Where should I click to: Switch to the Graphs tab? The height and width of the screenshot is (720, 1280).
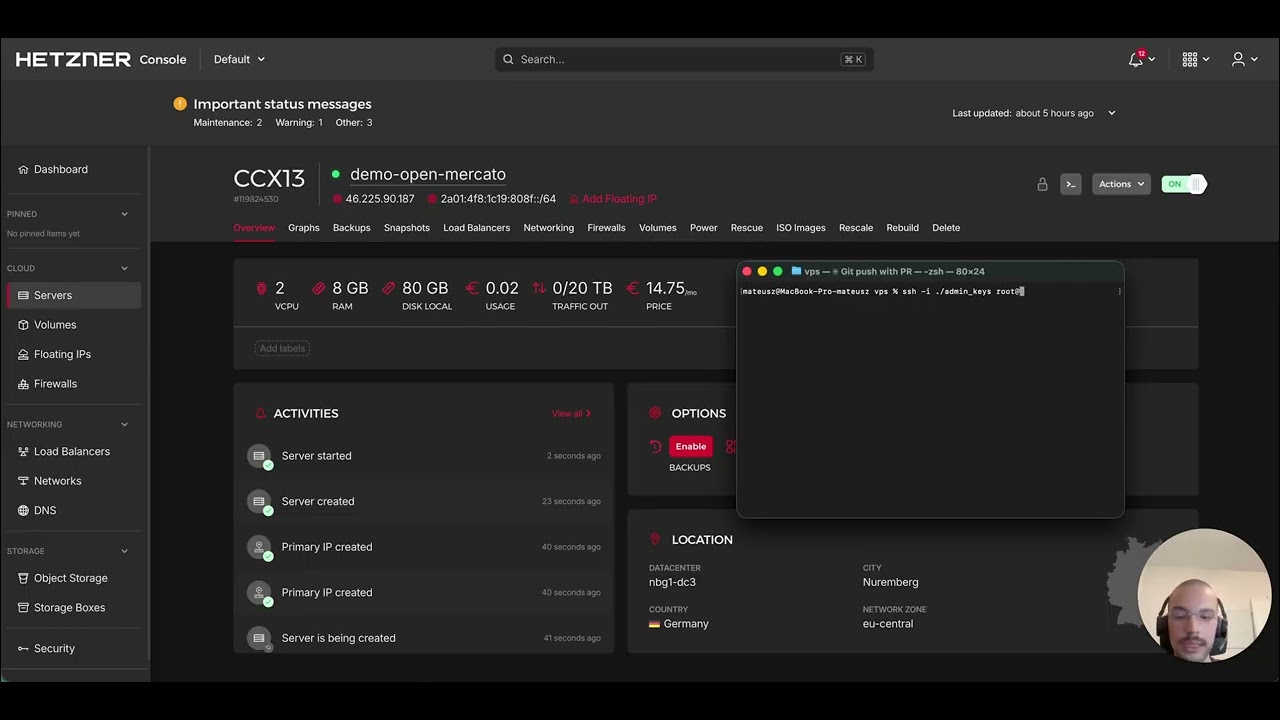pos(304,228)
